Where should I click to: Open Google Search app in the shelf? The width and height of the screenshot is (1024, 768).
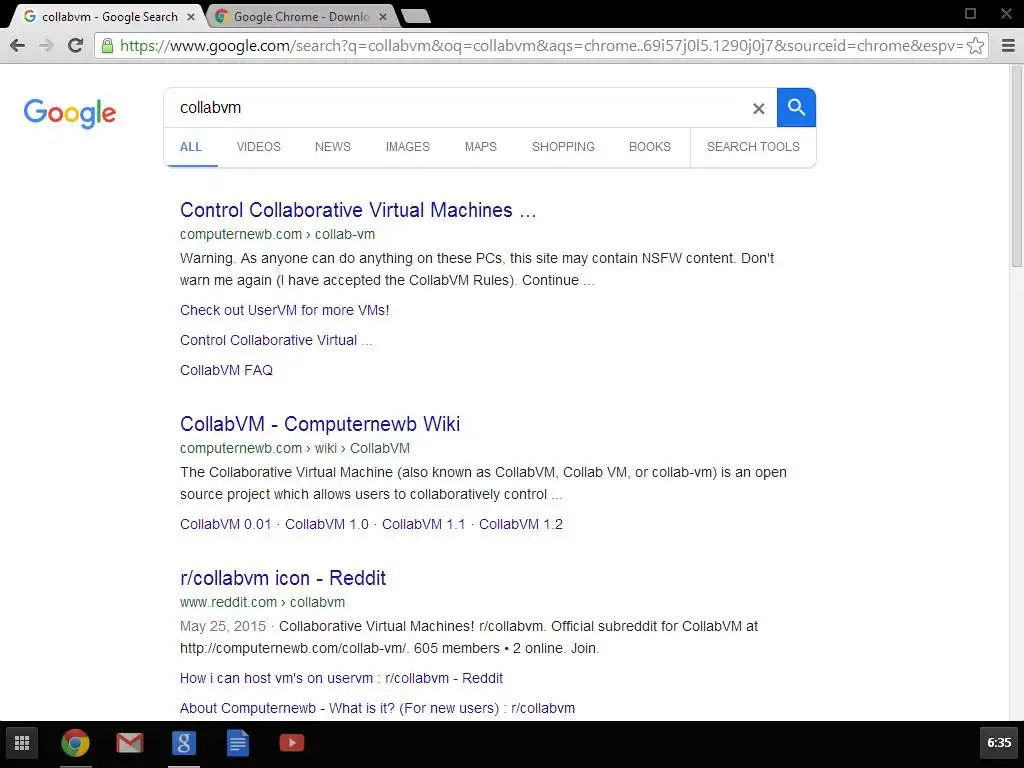(184, 743)
